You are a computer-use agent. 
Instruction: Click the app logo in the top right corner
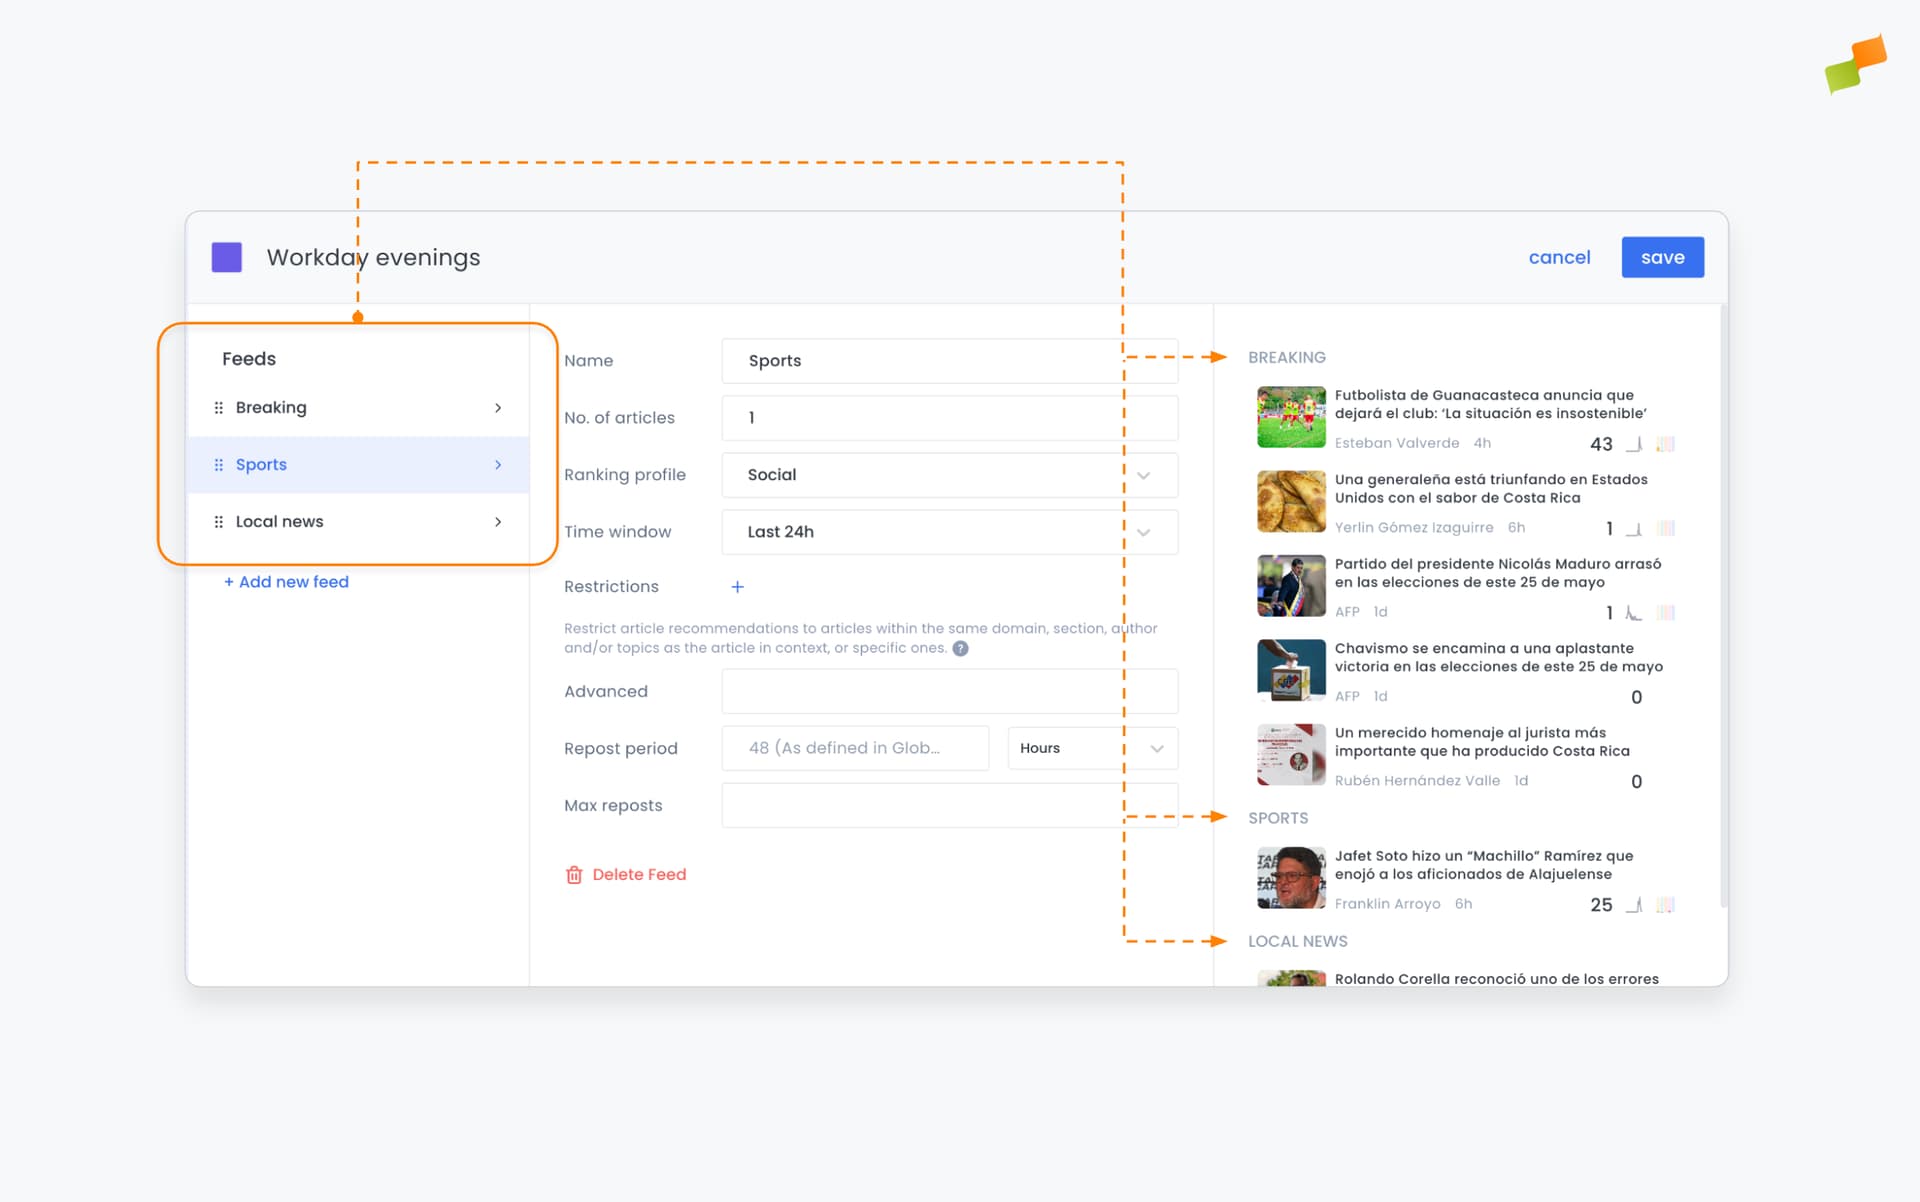click(x=1856, y=65)
